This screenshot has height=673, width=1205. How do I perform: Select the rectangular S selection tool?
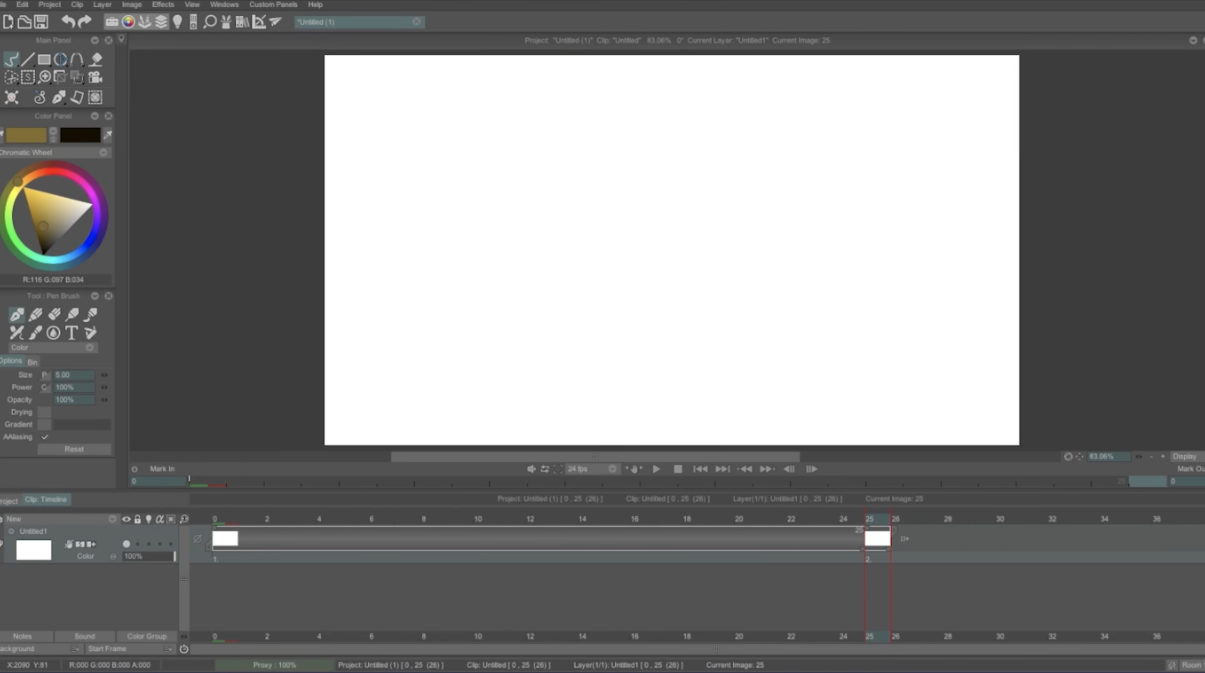coord(28,77)
